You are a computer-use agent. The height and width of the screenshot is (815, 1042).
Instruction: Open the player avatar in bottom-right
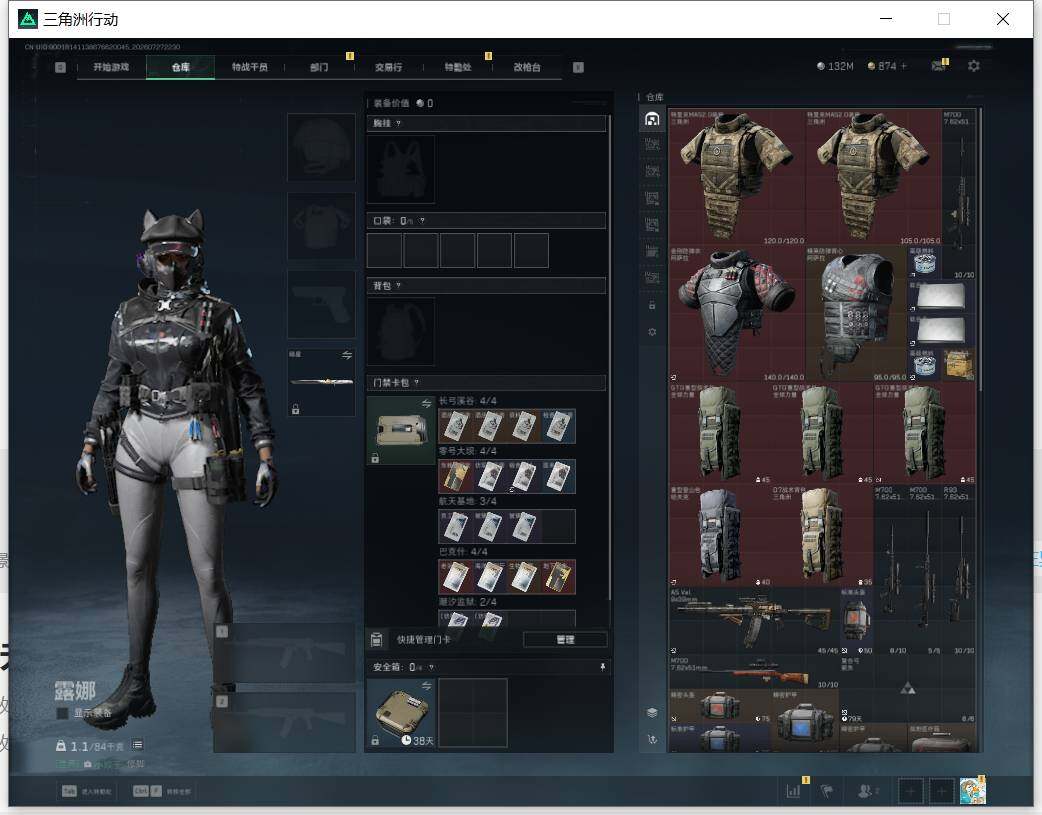(972, 791)
